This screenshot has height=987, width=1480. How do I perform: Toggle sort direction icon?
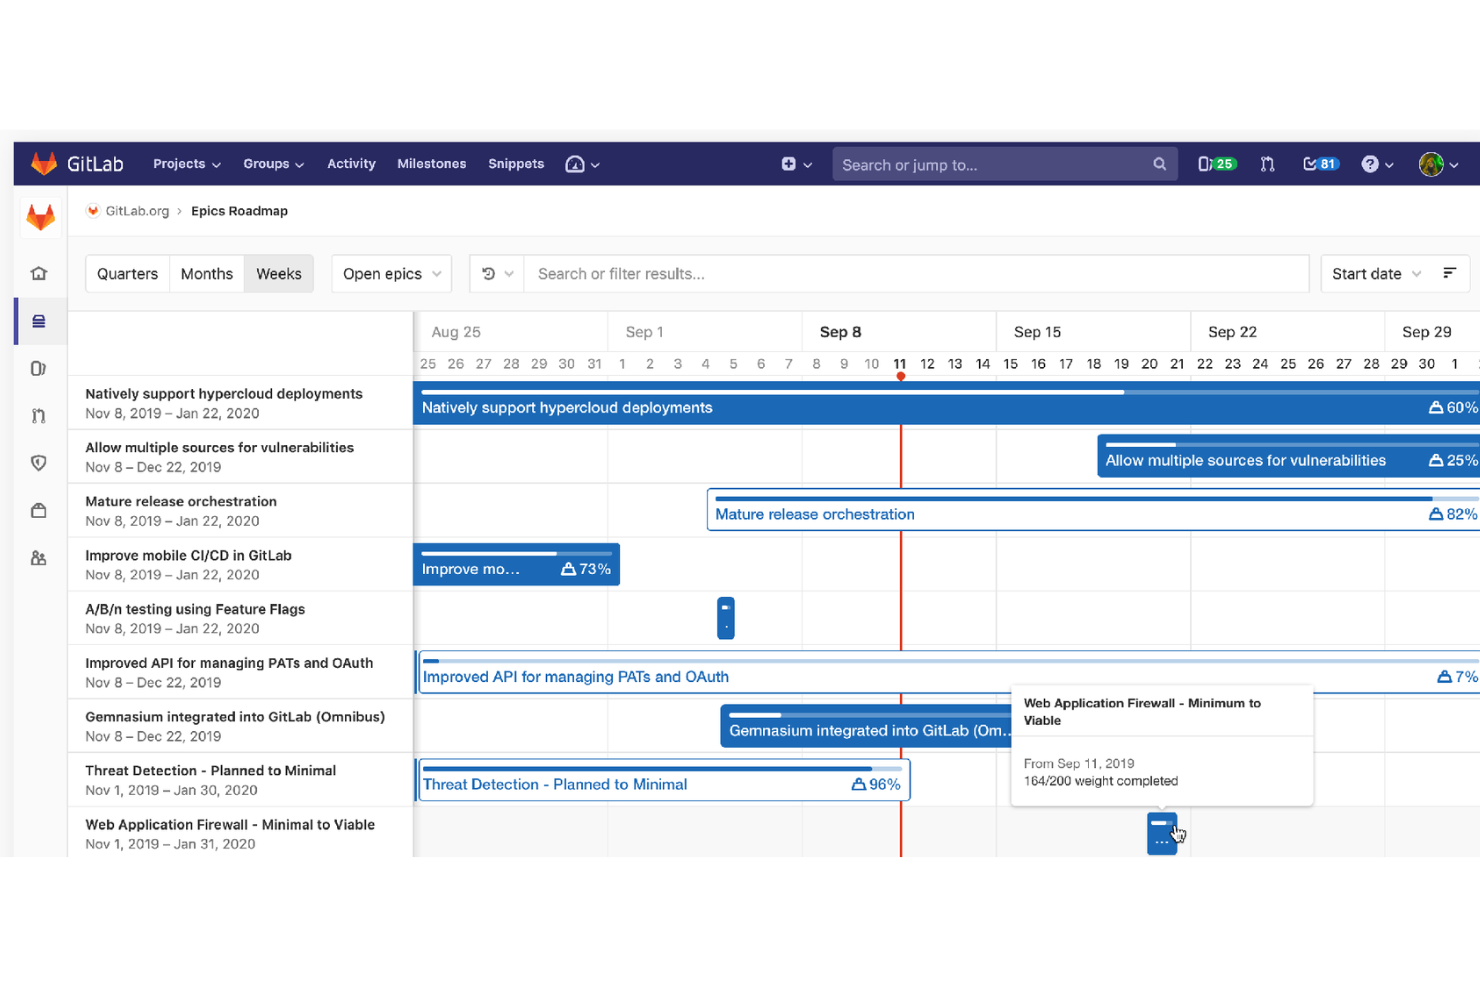[1449, 273]
